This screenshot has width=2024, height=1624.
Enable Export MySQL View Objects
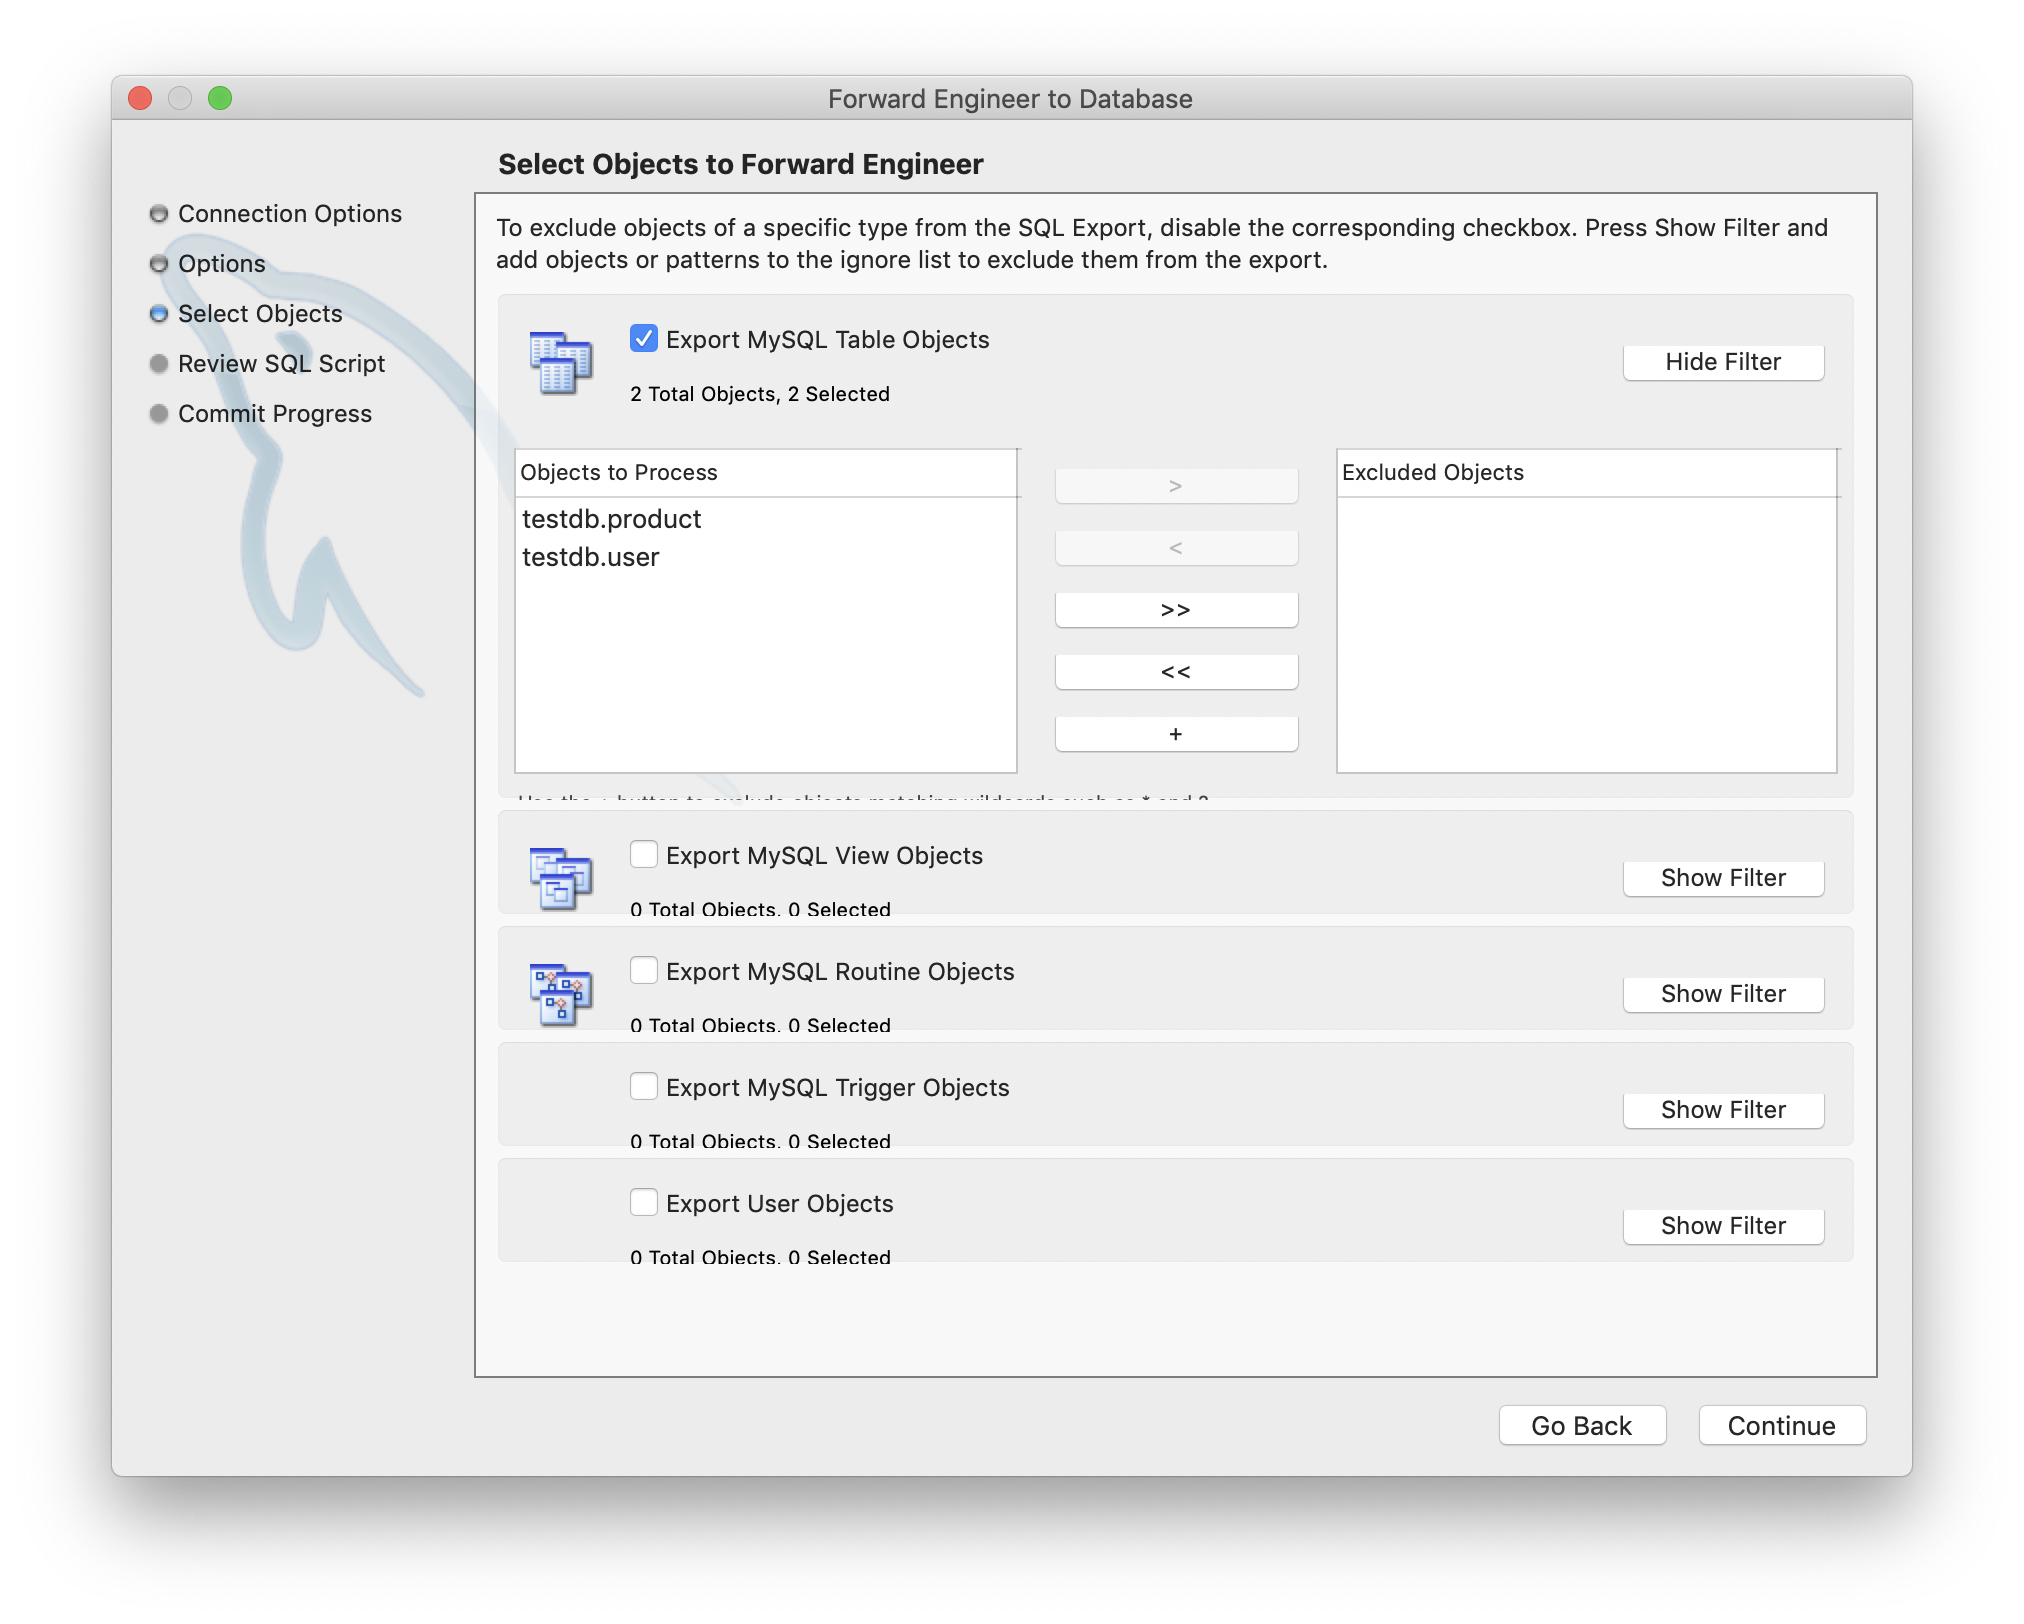pos(644,855)
